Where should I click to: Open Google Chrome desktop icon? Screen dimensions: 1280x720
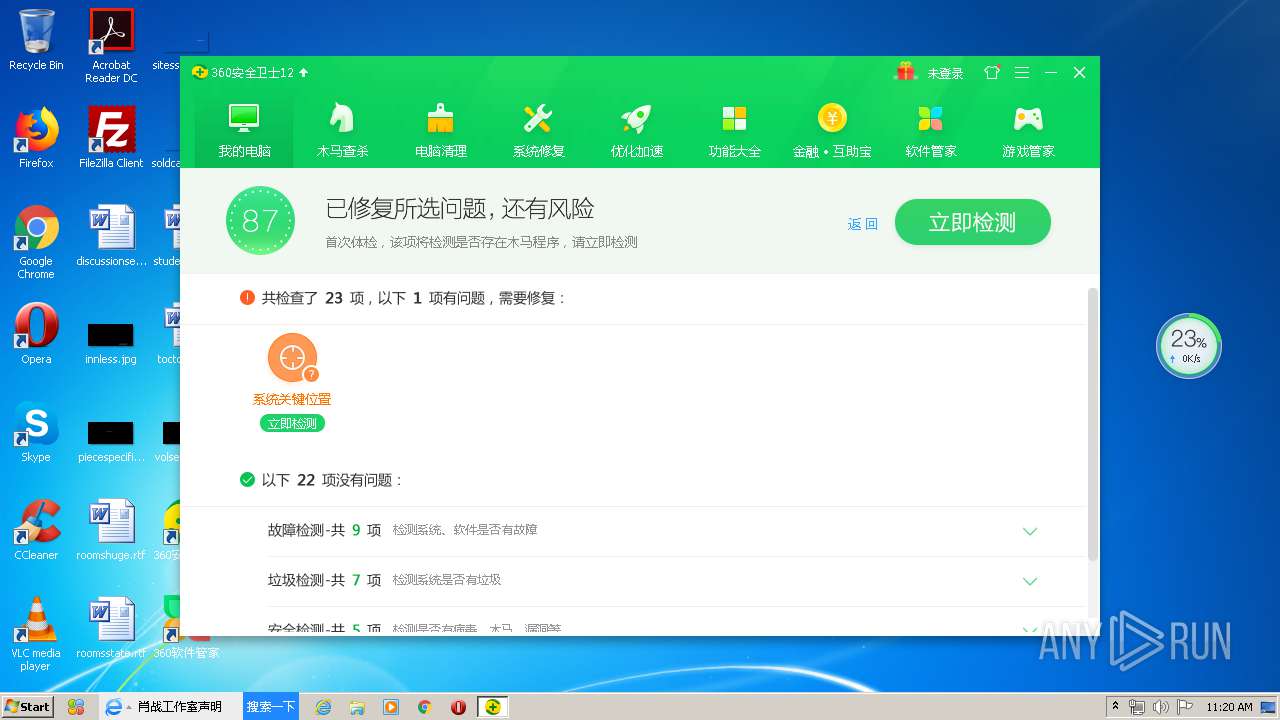36,242
